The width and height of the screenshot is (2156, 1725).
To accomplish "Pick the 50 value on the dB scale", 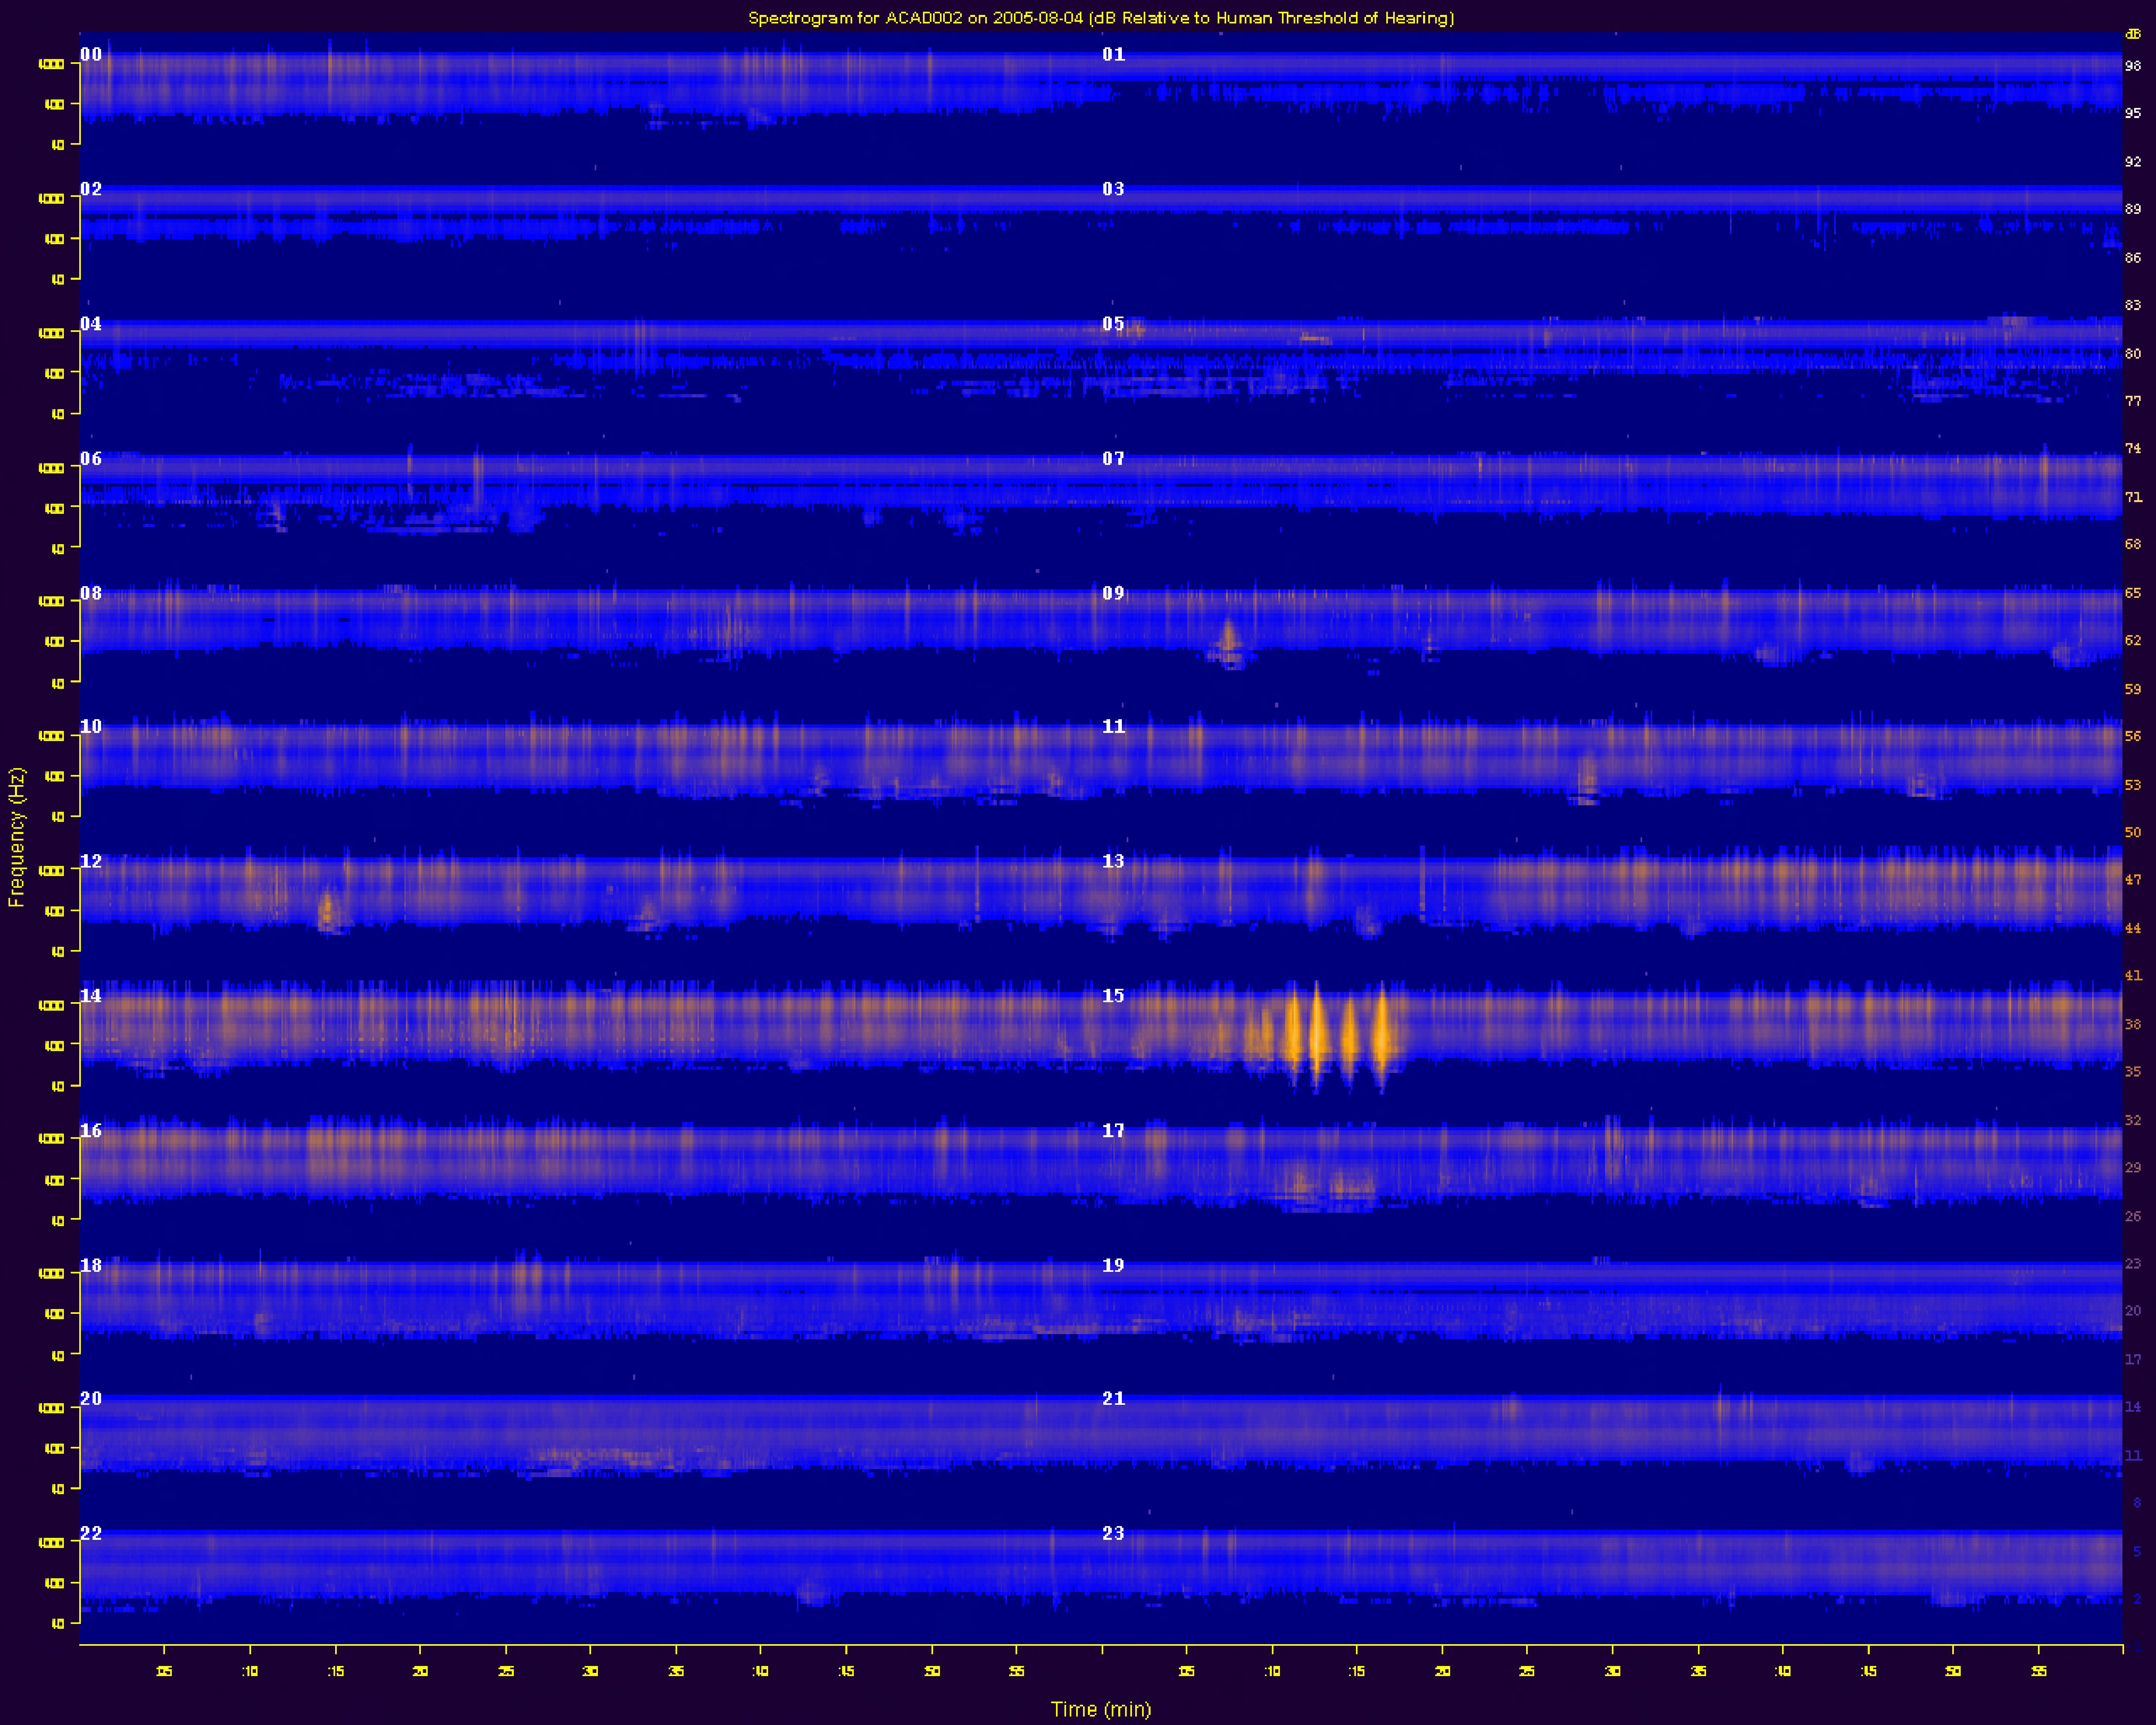I will tap(2133, 832).
